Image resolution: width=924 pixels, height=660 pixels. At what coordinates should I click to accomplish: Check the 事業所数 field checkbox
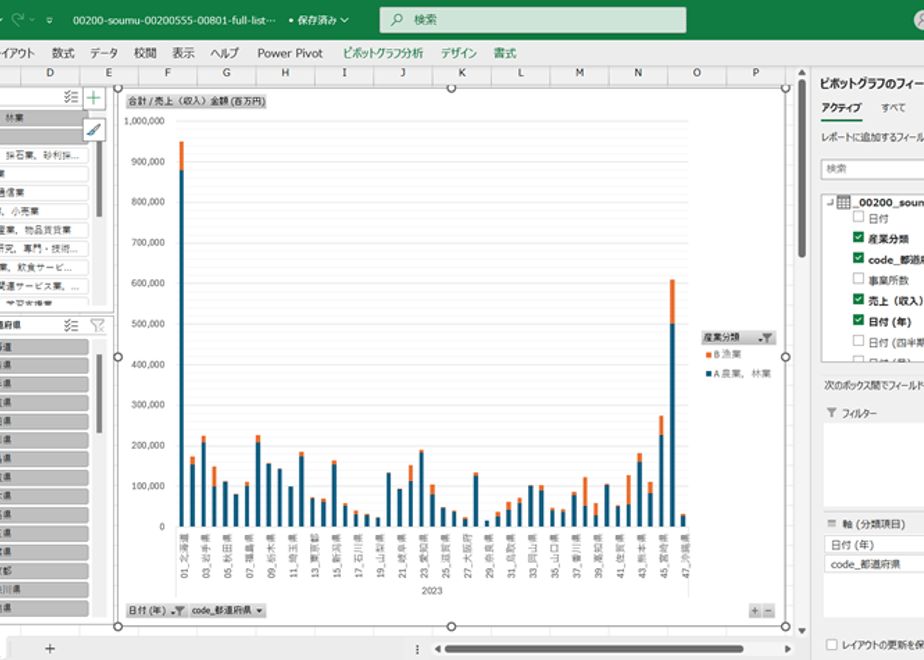coord(859,279)
